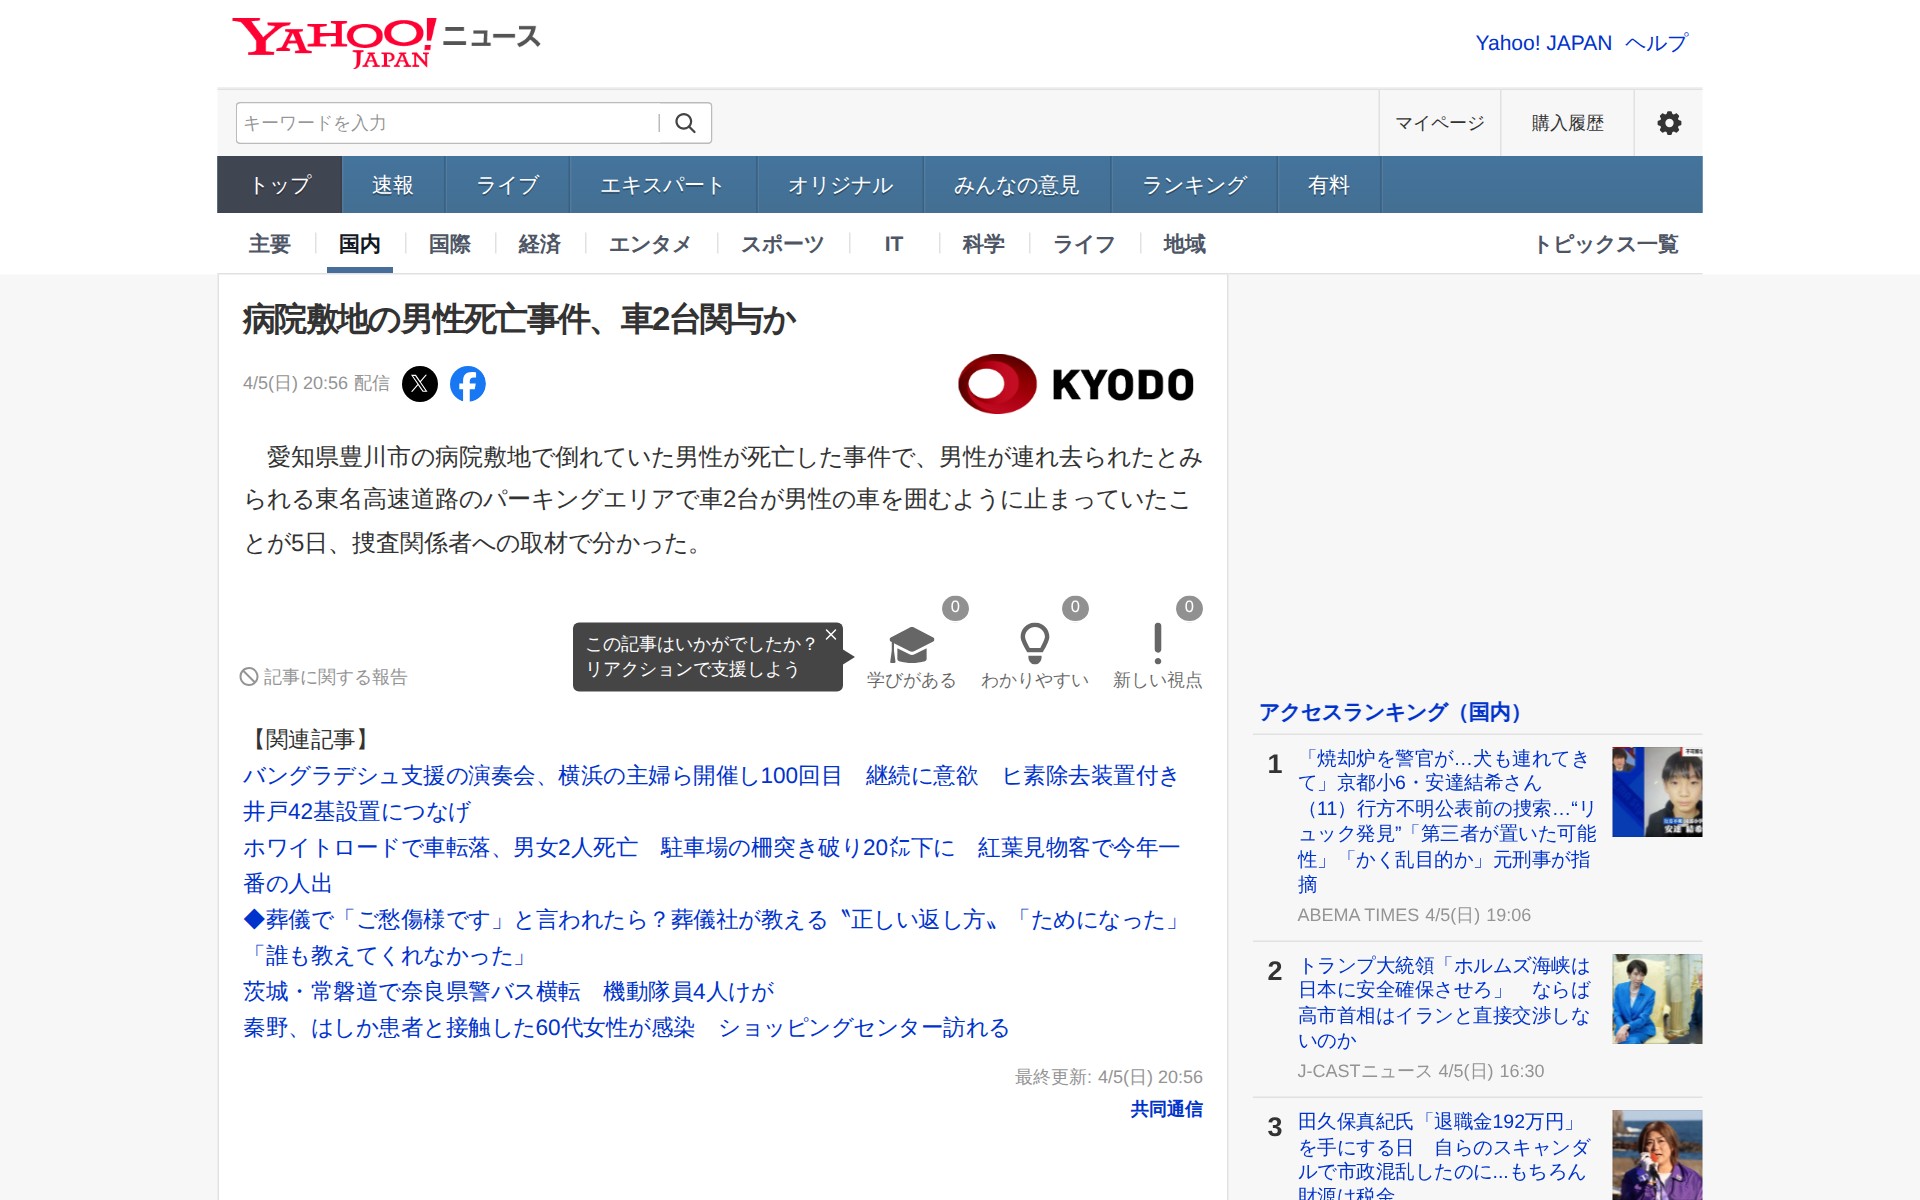Image resolution: width=1920 pixels, height=1200 pixels.
Task: Open the top ranked article thumbnail
Action: (1655, 792)
